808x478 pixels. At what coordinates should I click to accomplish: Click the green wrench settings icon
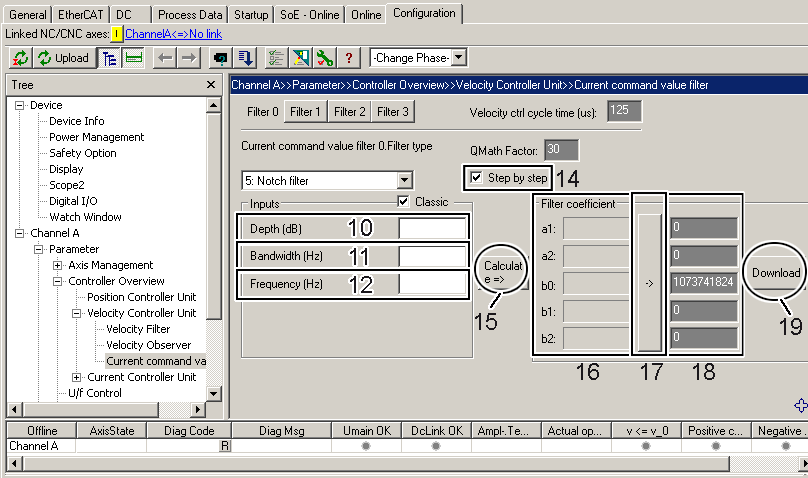325,58
